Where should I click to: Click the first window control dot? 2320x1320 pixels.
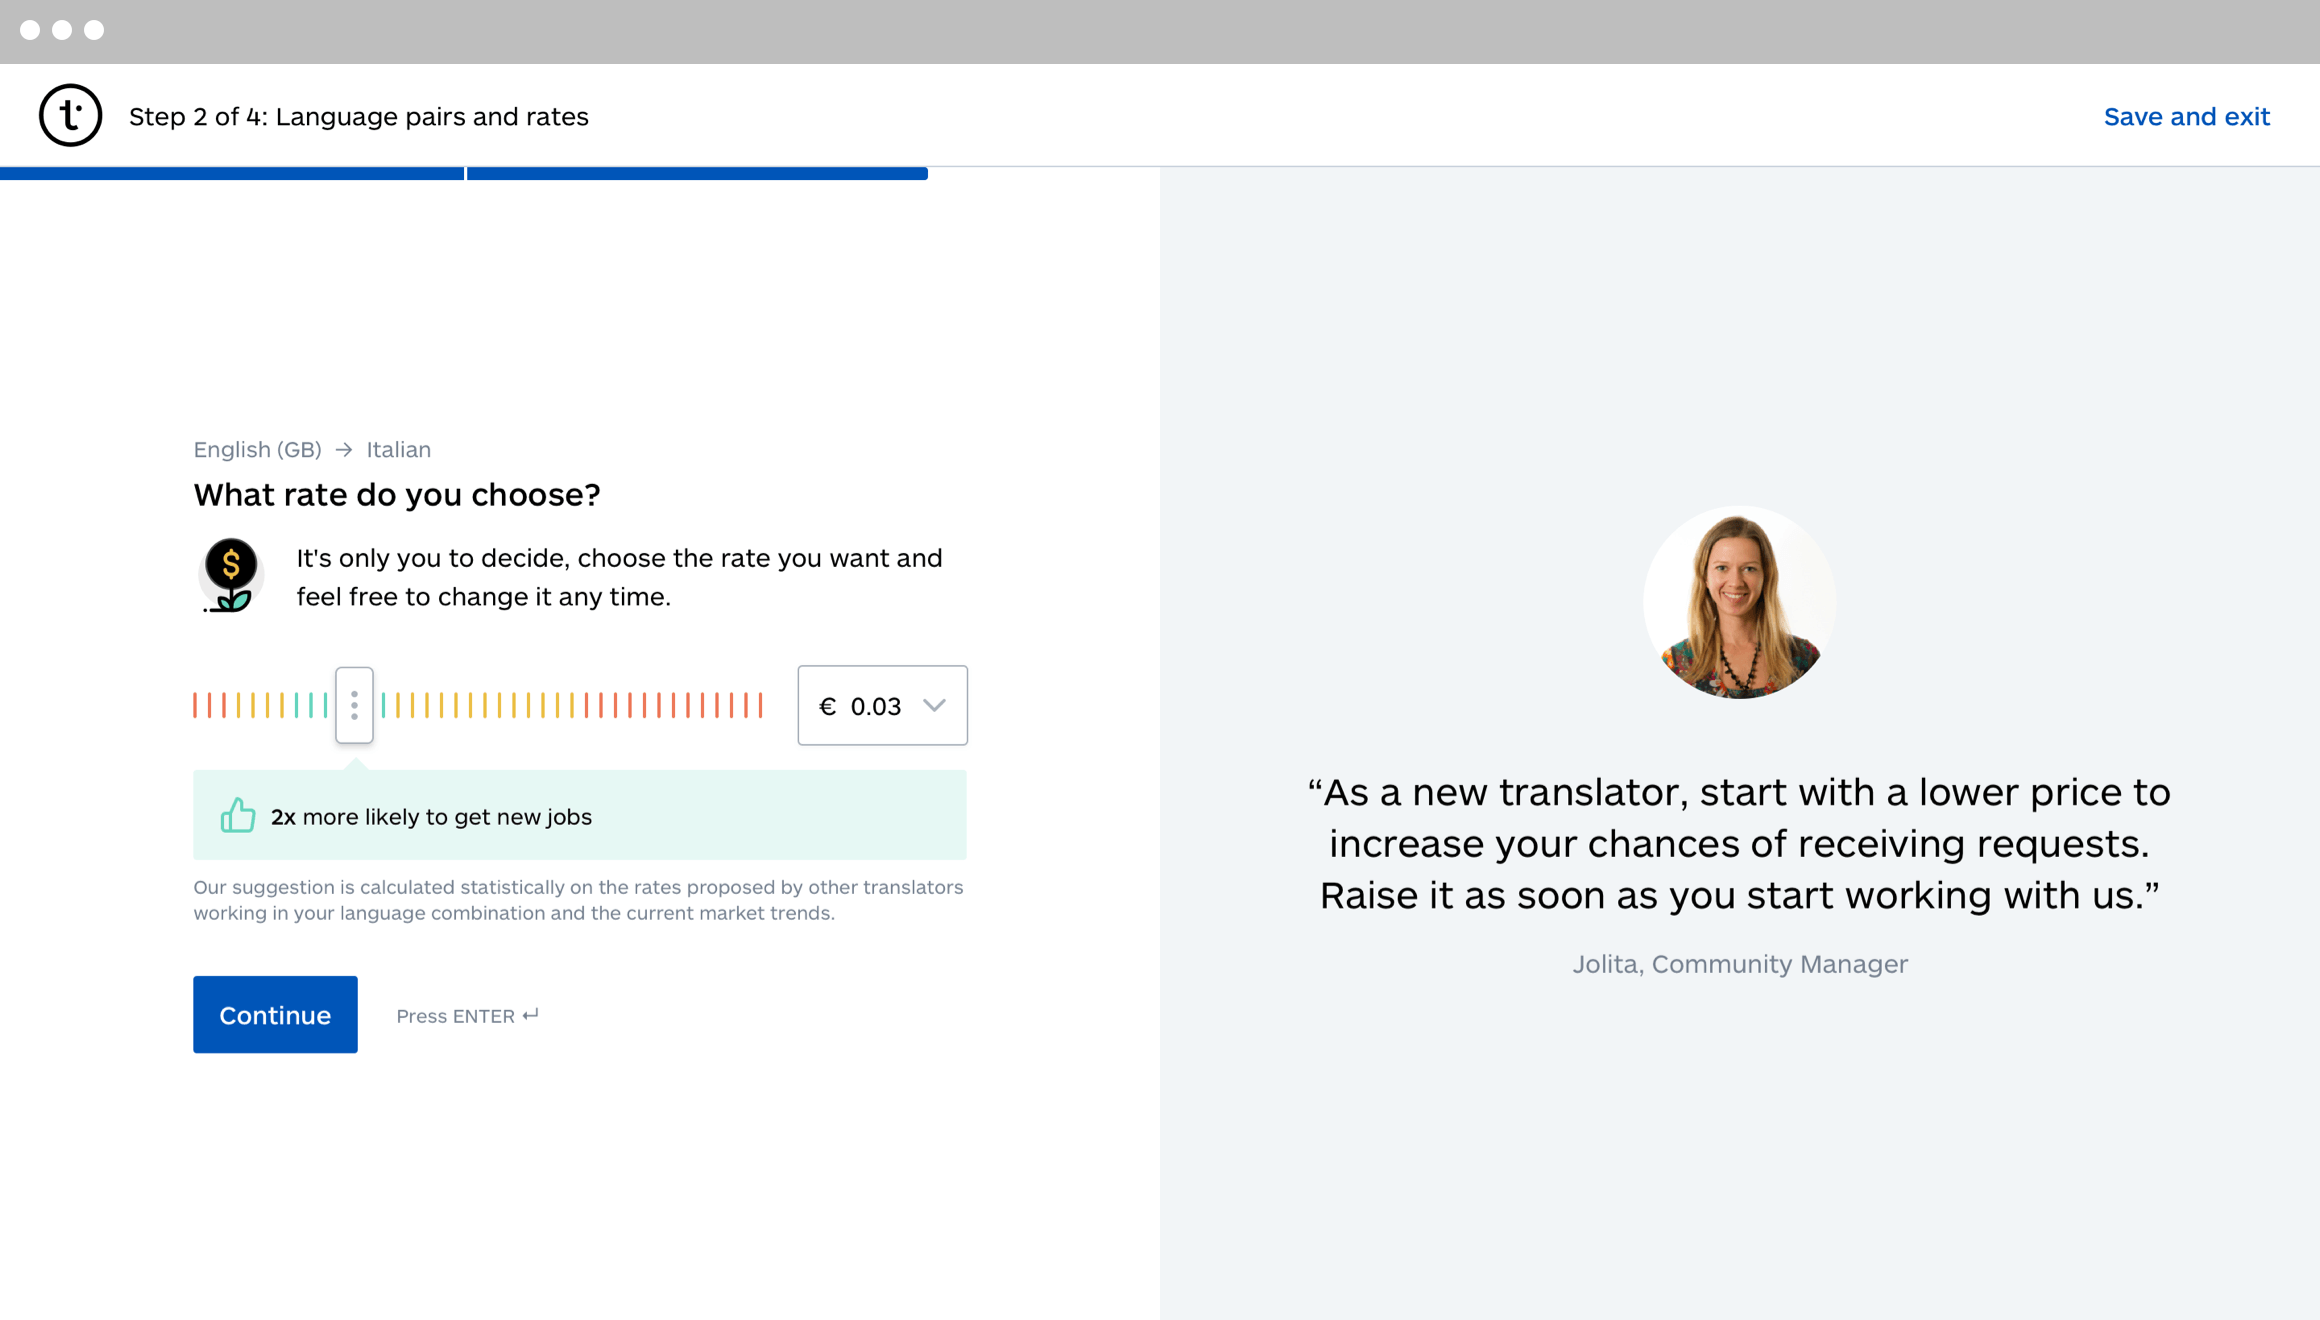(30, 30)
